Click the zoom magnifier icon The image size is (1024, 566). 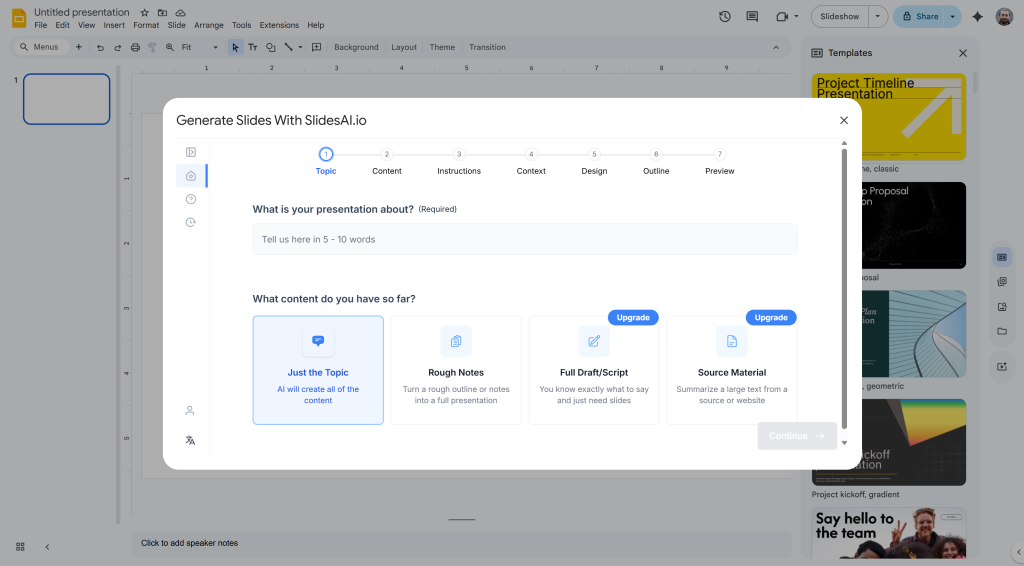170,47
